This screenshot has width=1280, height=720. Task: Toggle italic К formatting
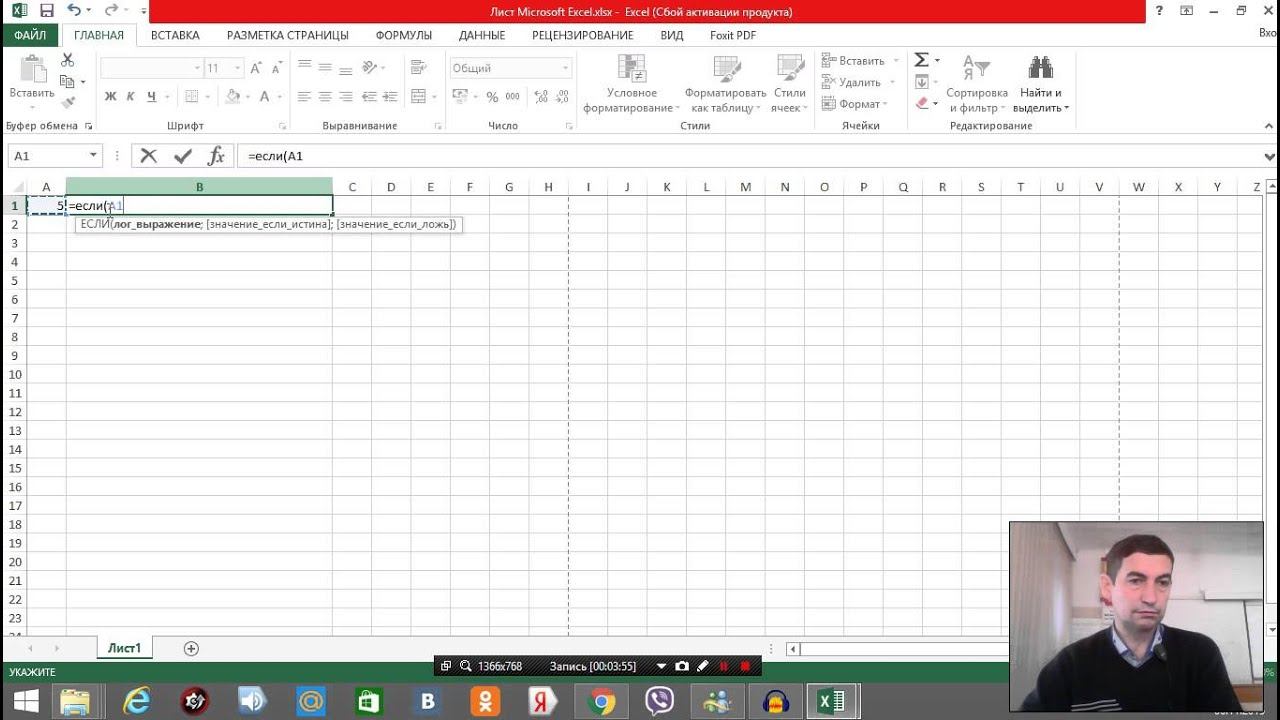[131, 97]
